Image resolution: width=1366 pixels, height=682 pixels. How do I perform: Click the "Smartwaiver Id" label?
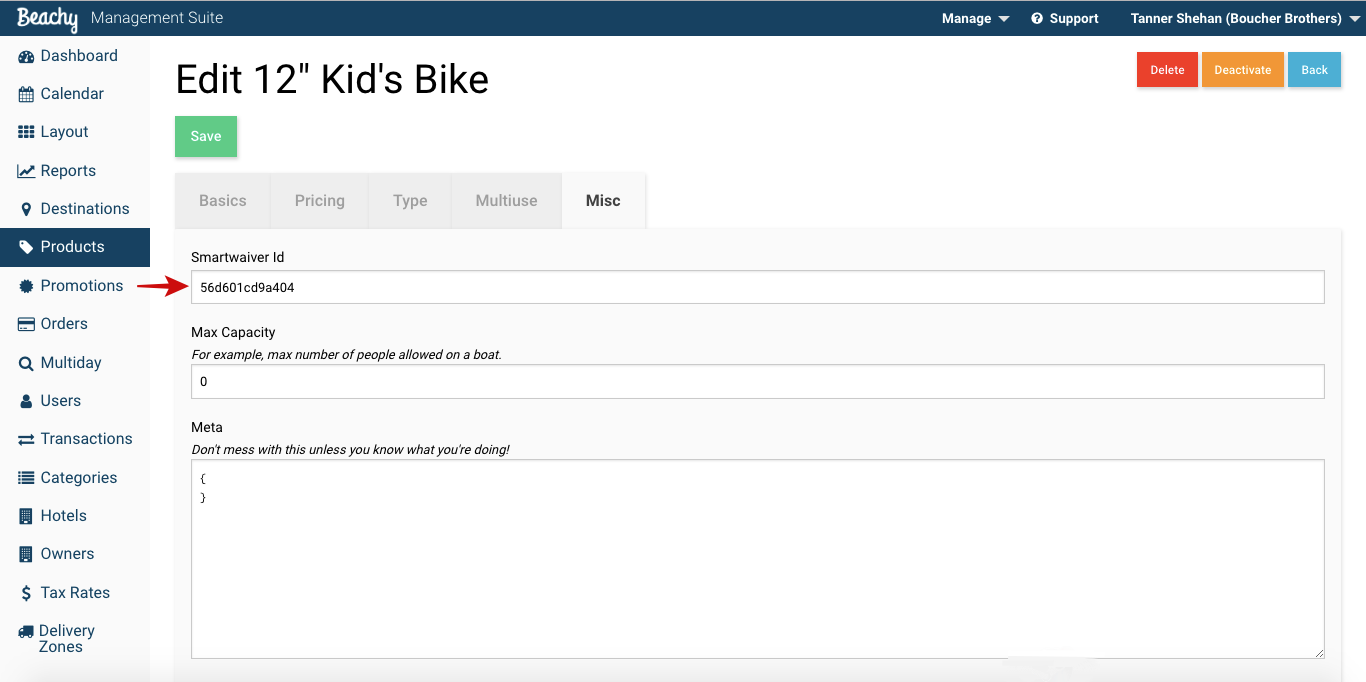click(238, 257)
